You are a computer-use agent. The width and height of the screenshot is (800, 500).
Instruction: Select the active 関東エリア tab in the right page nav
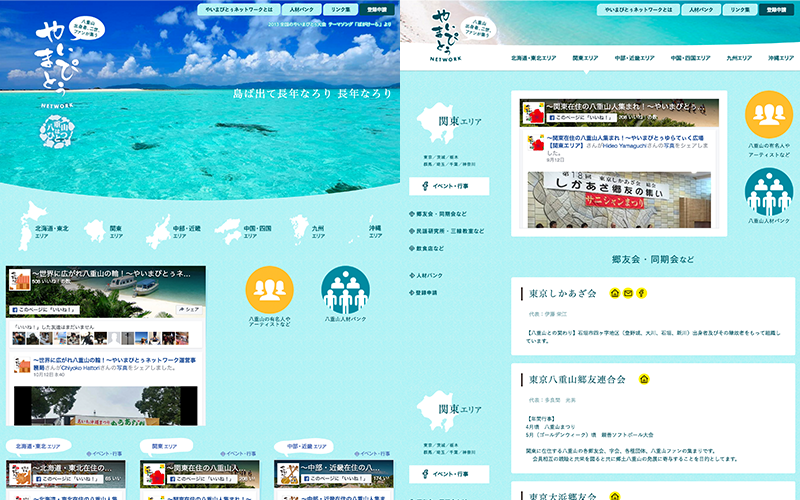point(585,58)
